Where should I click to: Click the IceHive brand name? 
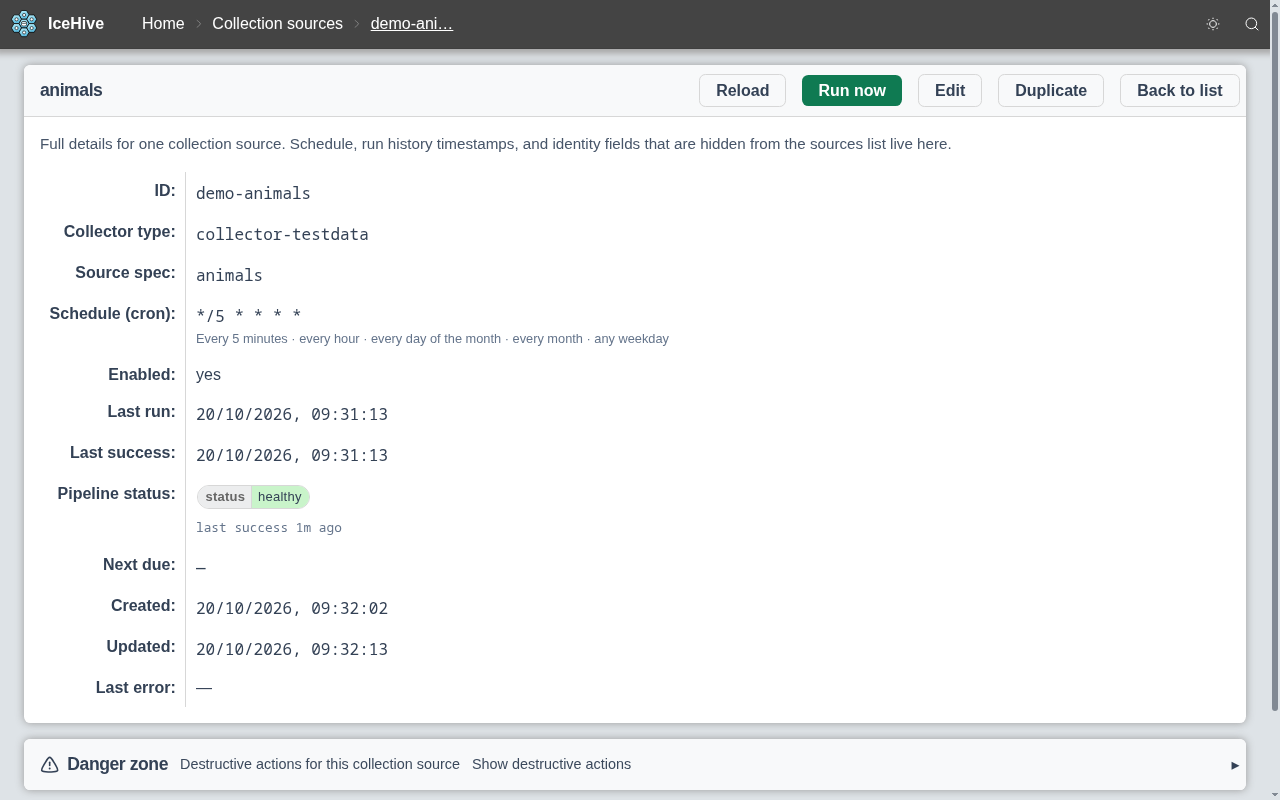click(76, 23)
